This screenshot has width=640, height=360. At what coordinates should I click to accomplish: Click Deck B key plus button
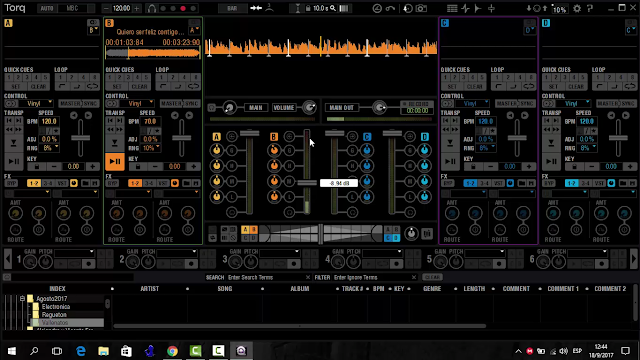[193, 167]
